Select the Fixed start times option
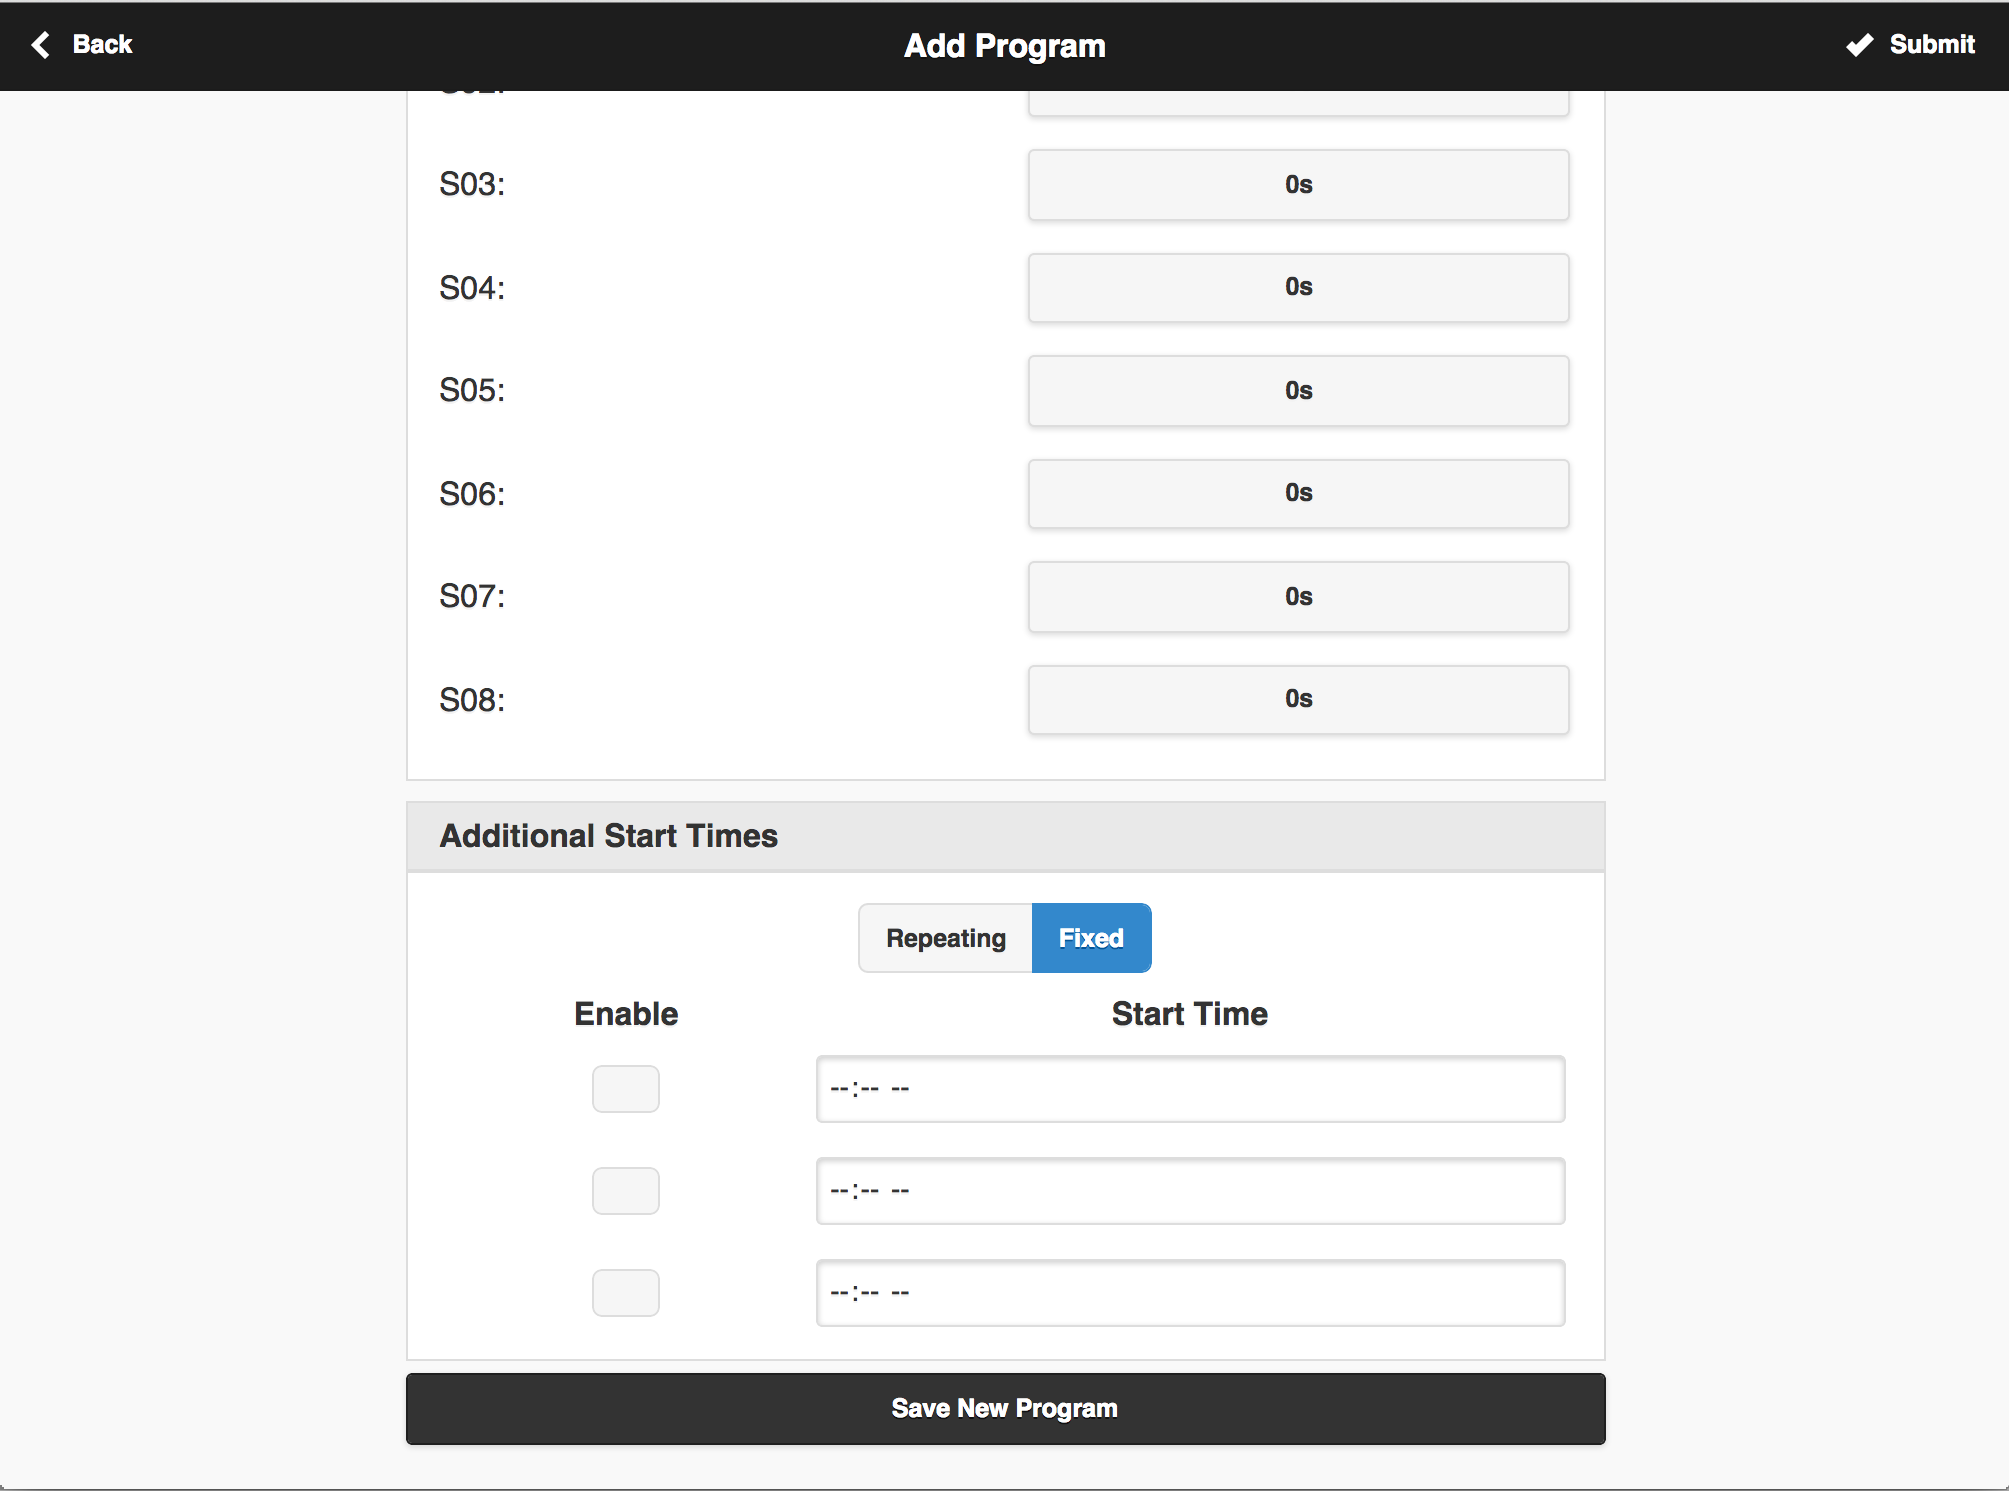 coord(1091,938)
